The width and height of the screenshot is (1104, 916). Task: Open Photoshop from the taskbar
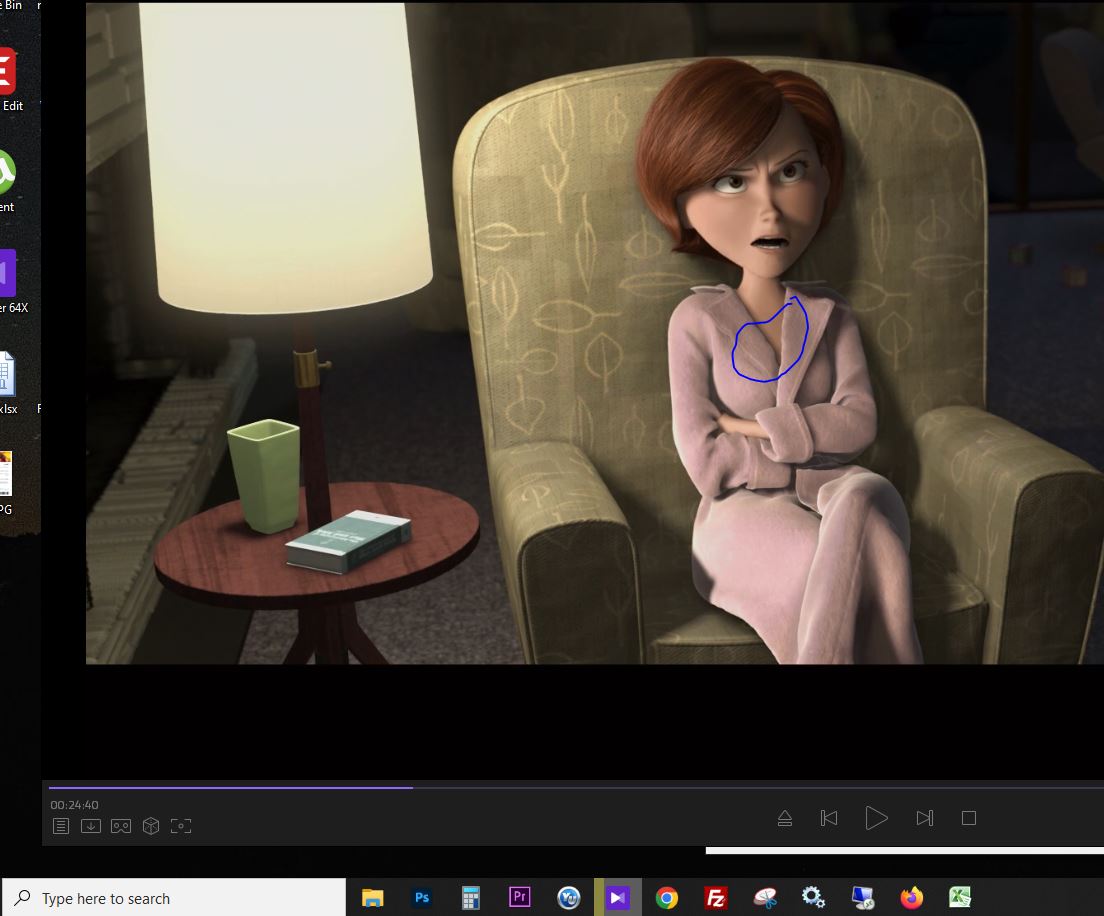coord(422,898)
